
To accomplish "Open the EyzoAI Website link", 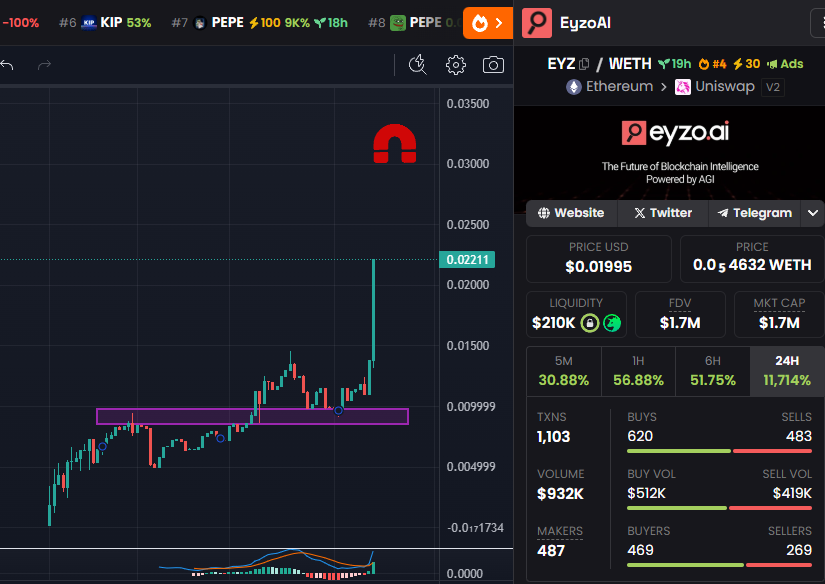I will click(x=571, y=213).
